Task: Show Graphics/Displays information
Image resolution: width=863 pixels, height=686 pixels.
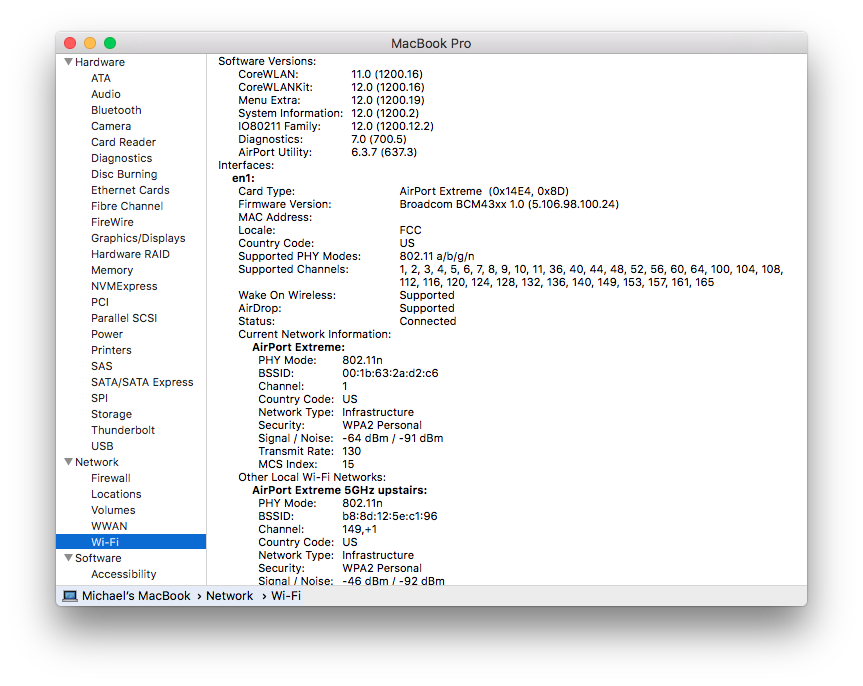Action: [138, 238]
